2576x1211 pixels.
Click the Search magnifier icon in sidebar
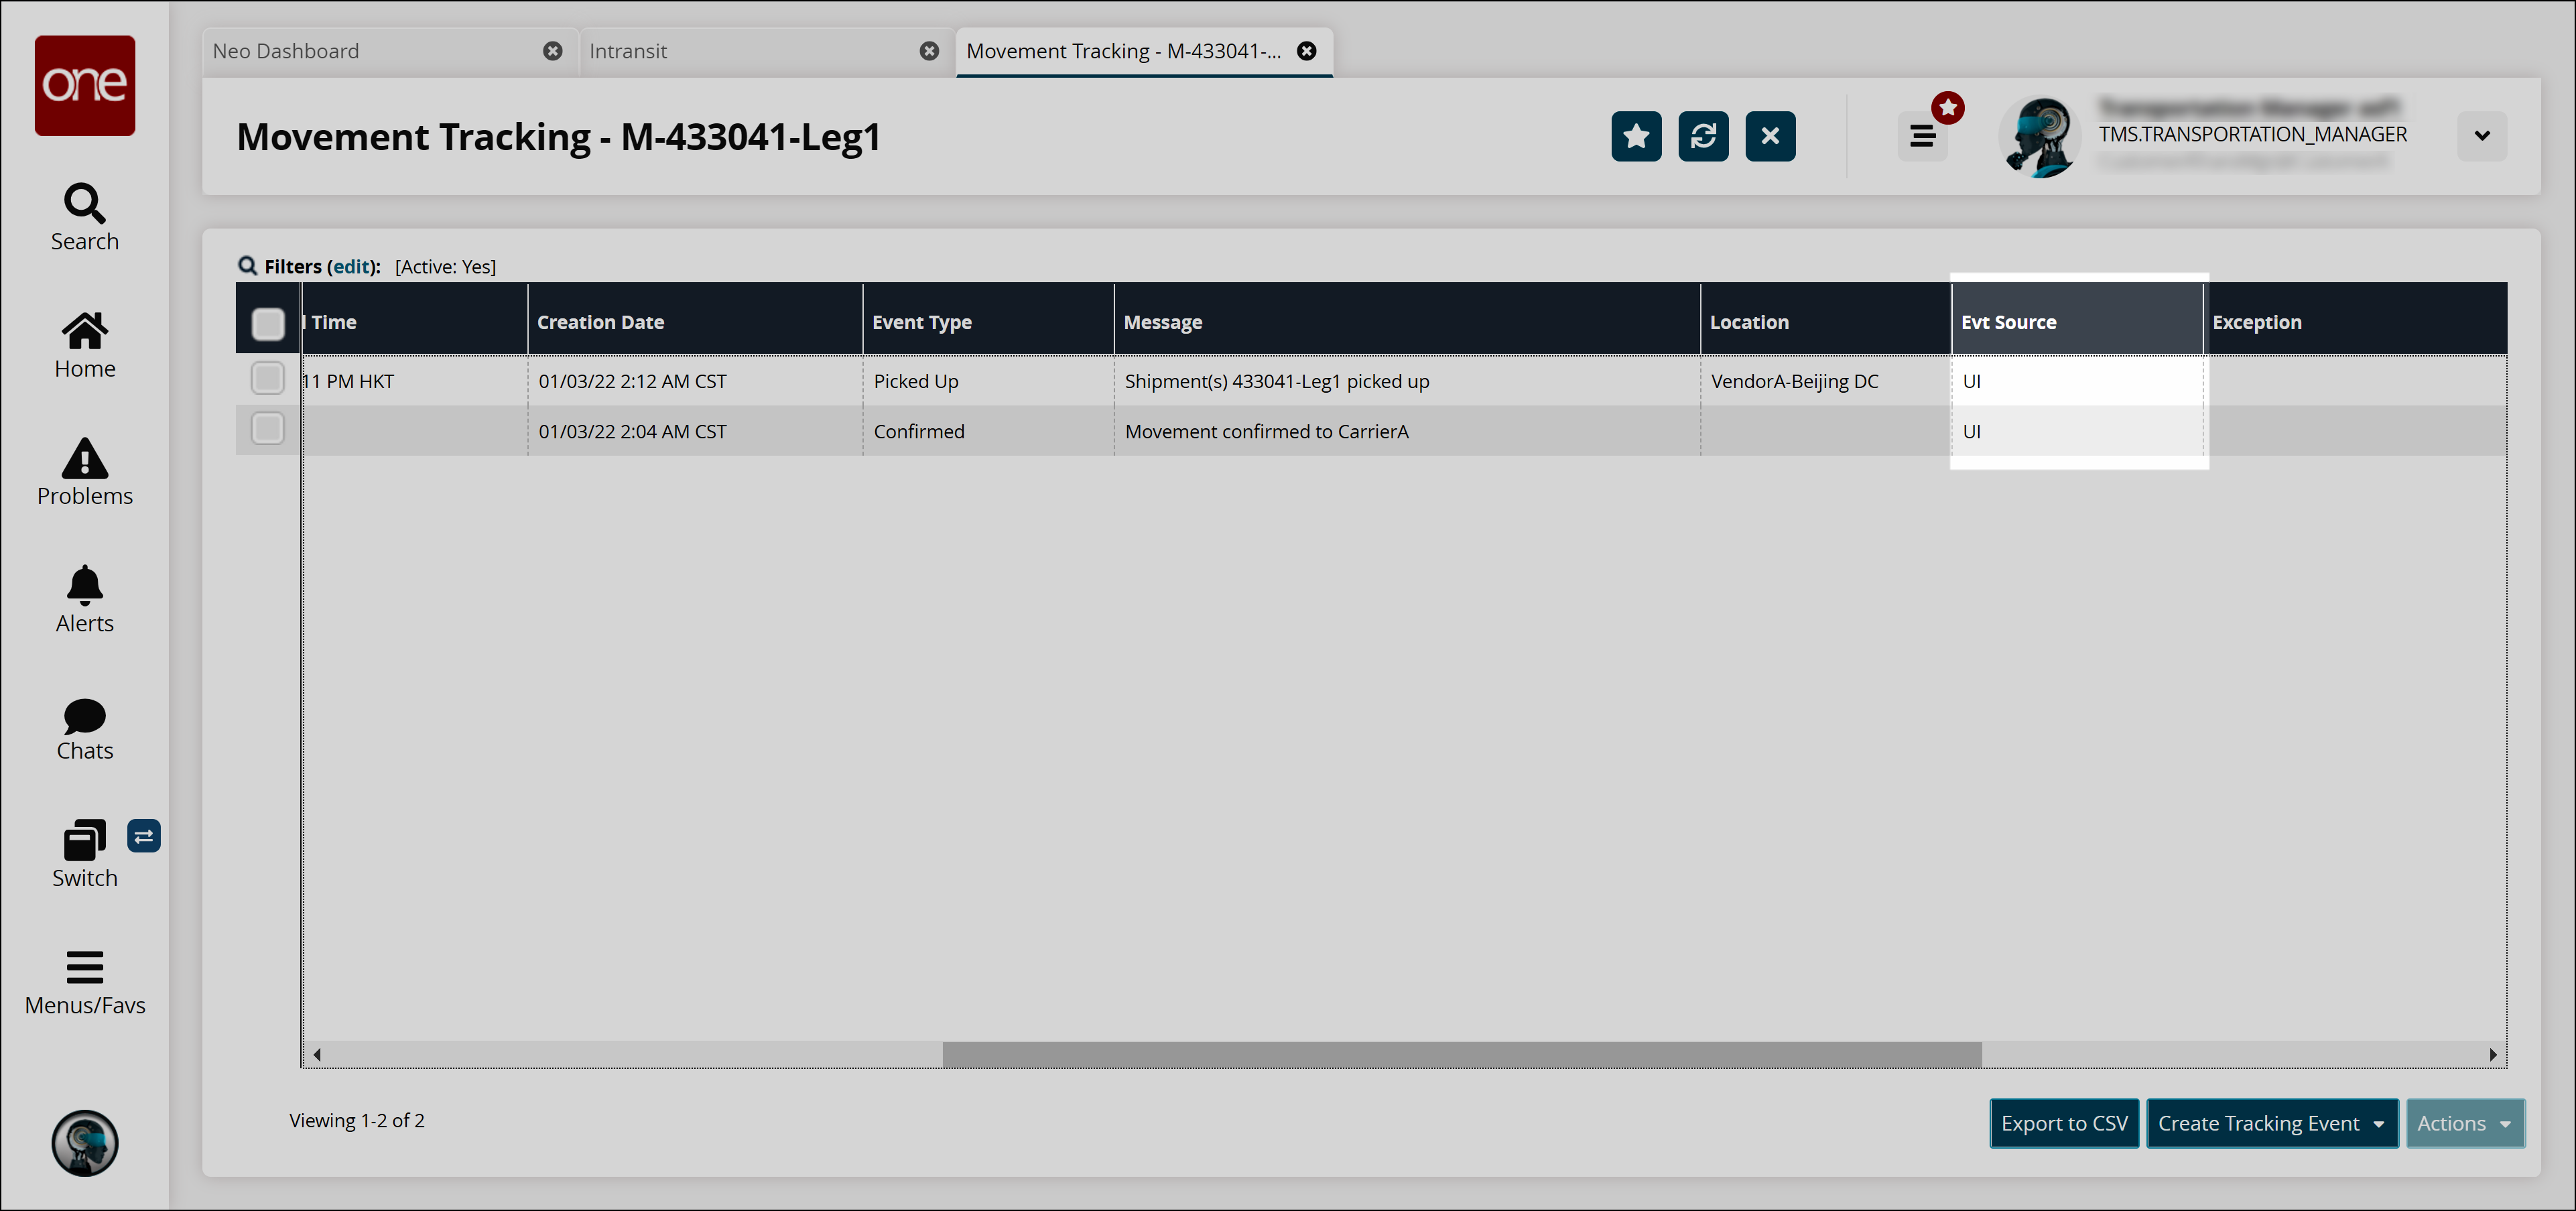pyautogui.click(x=84, y=203)
